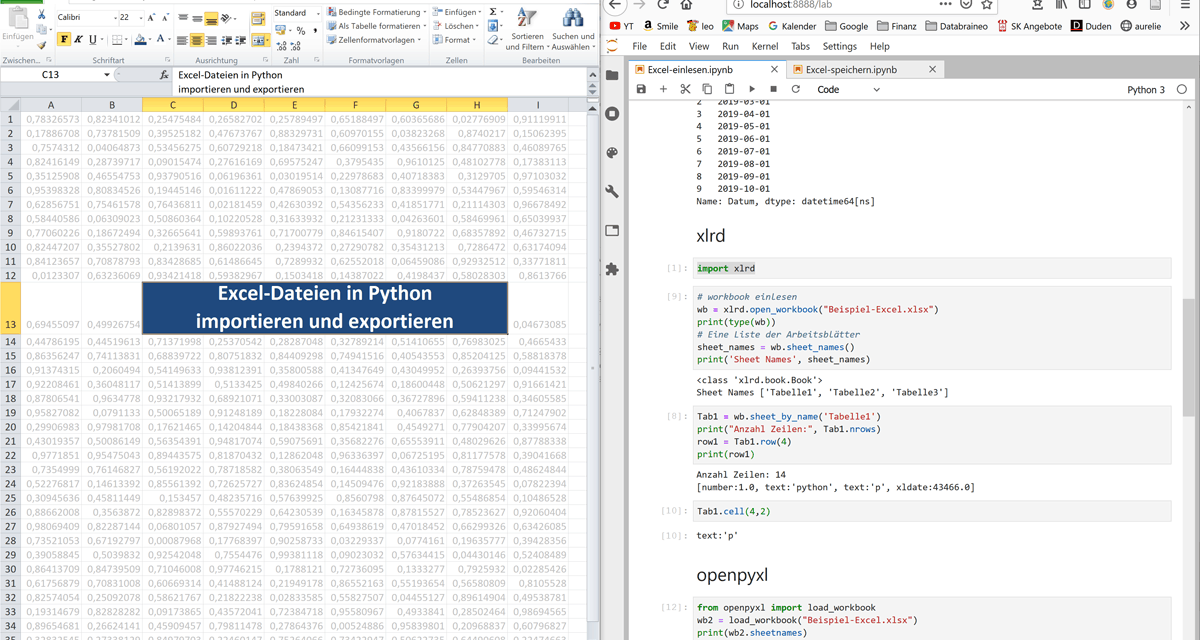Open the Kernel menu in JupyterLab
This screenshot has height=640, width=1200.
click(764, 46)
